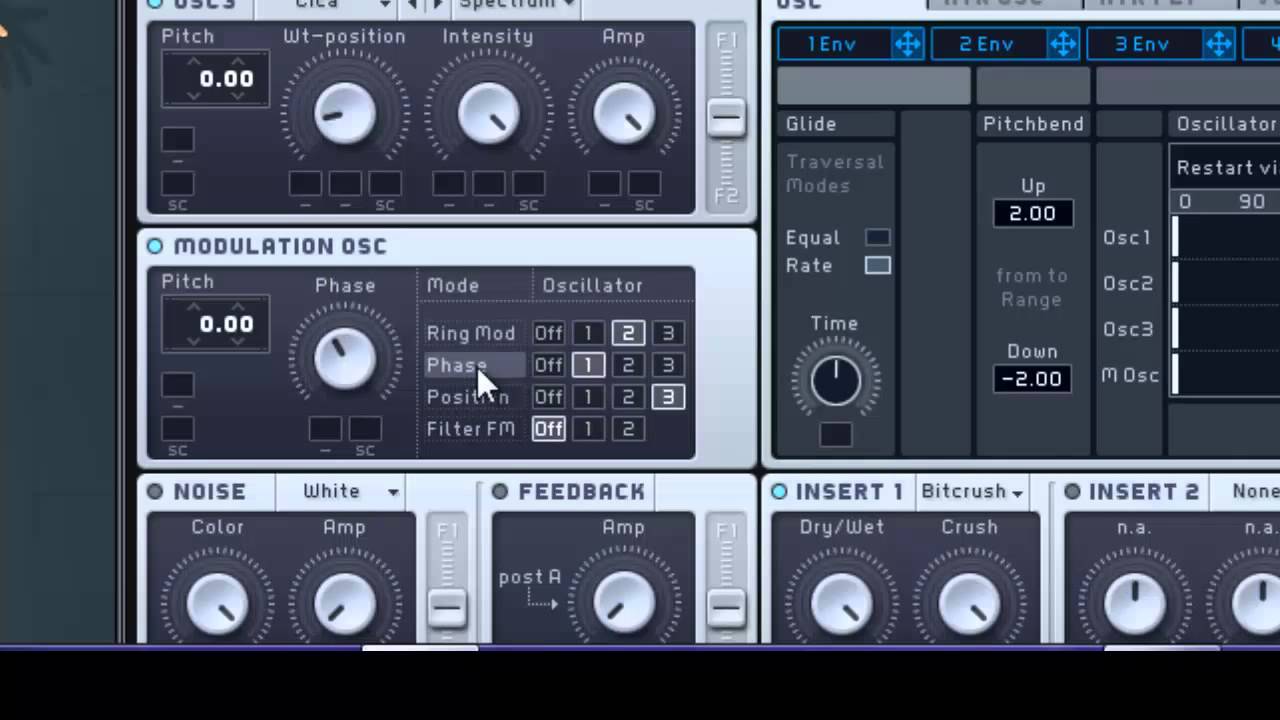Click OSC3 Pitch upper modulation slot

[x=178, y=140]
